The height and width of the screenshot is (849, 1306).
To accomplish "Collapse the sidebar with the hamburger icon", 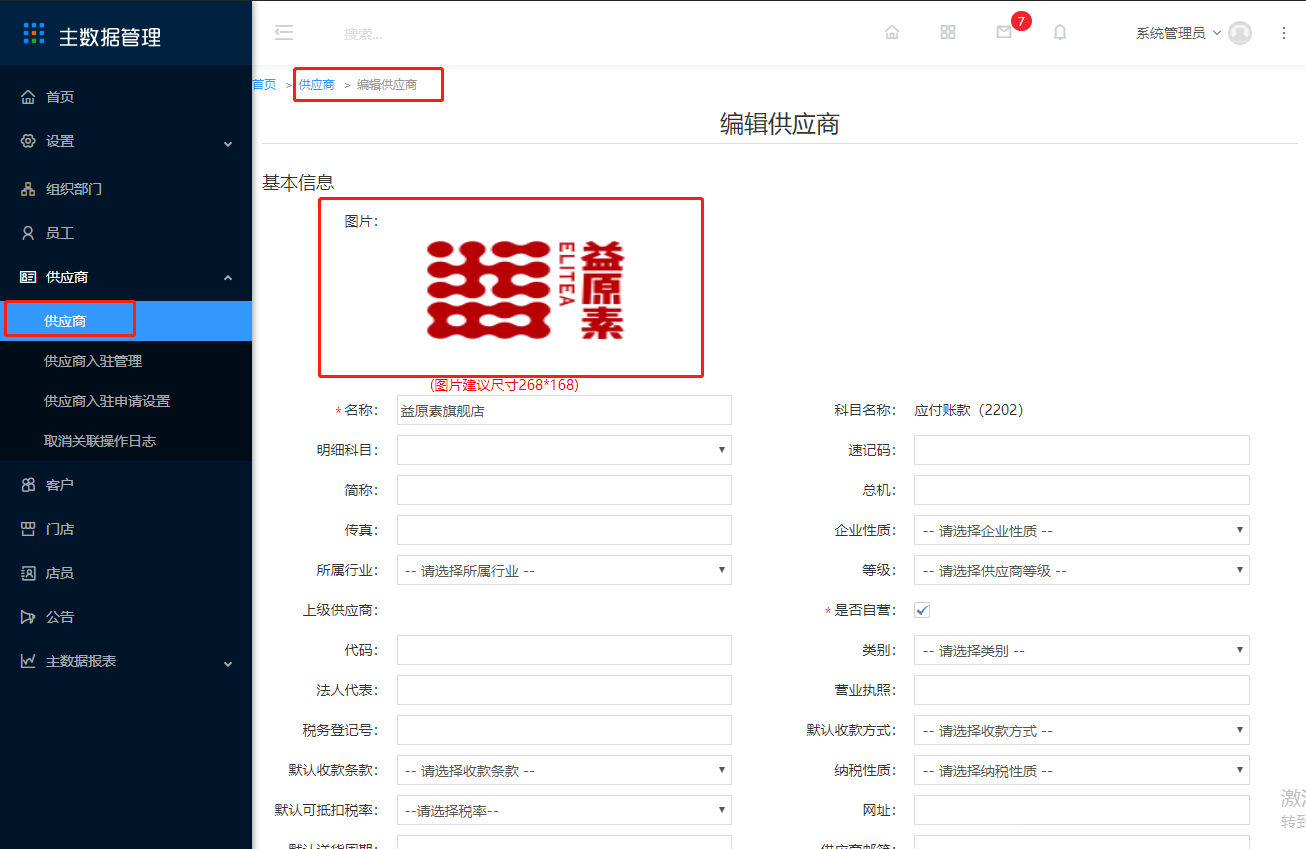I will coord(284,32).
